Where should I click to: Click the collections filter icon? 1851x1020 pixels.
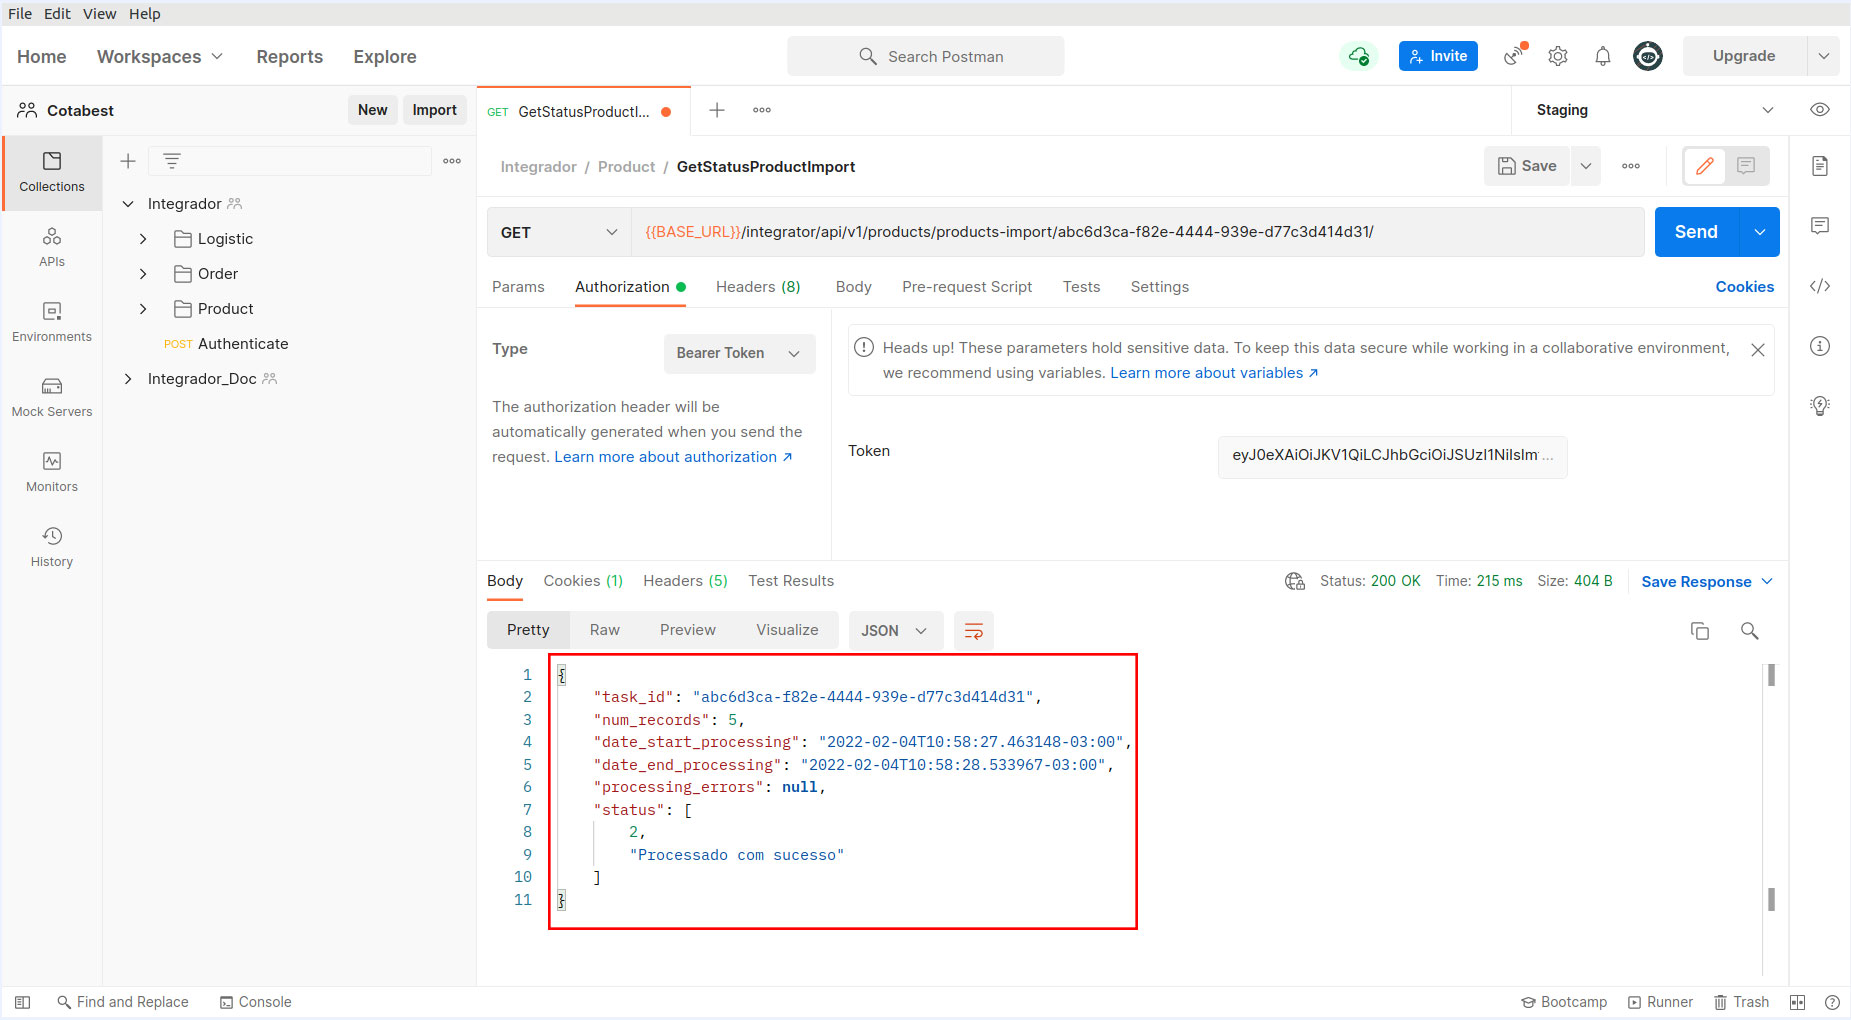pyautogui.click(x=172, y=161)
